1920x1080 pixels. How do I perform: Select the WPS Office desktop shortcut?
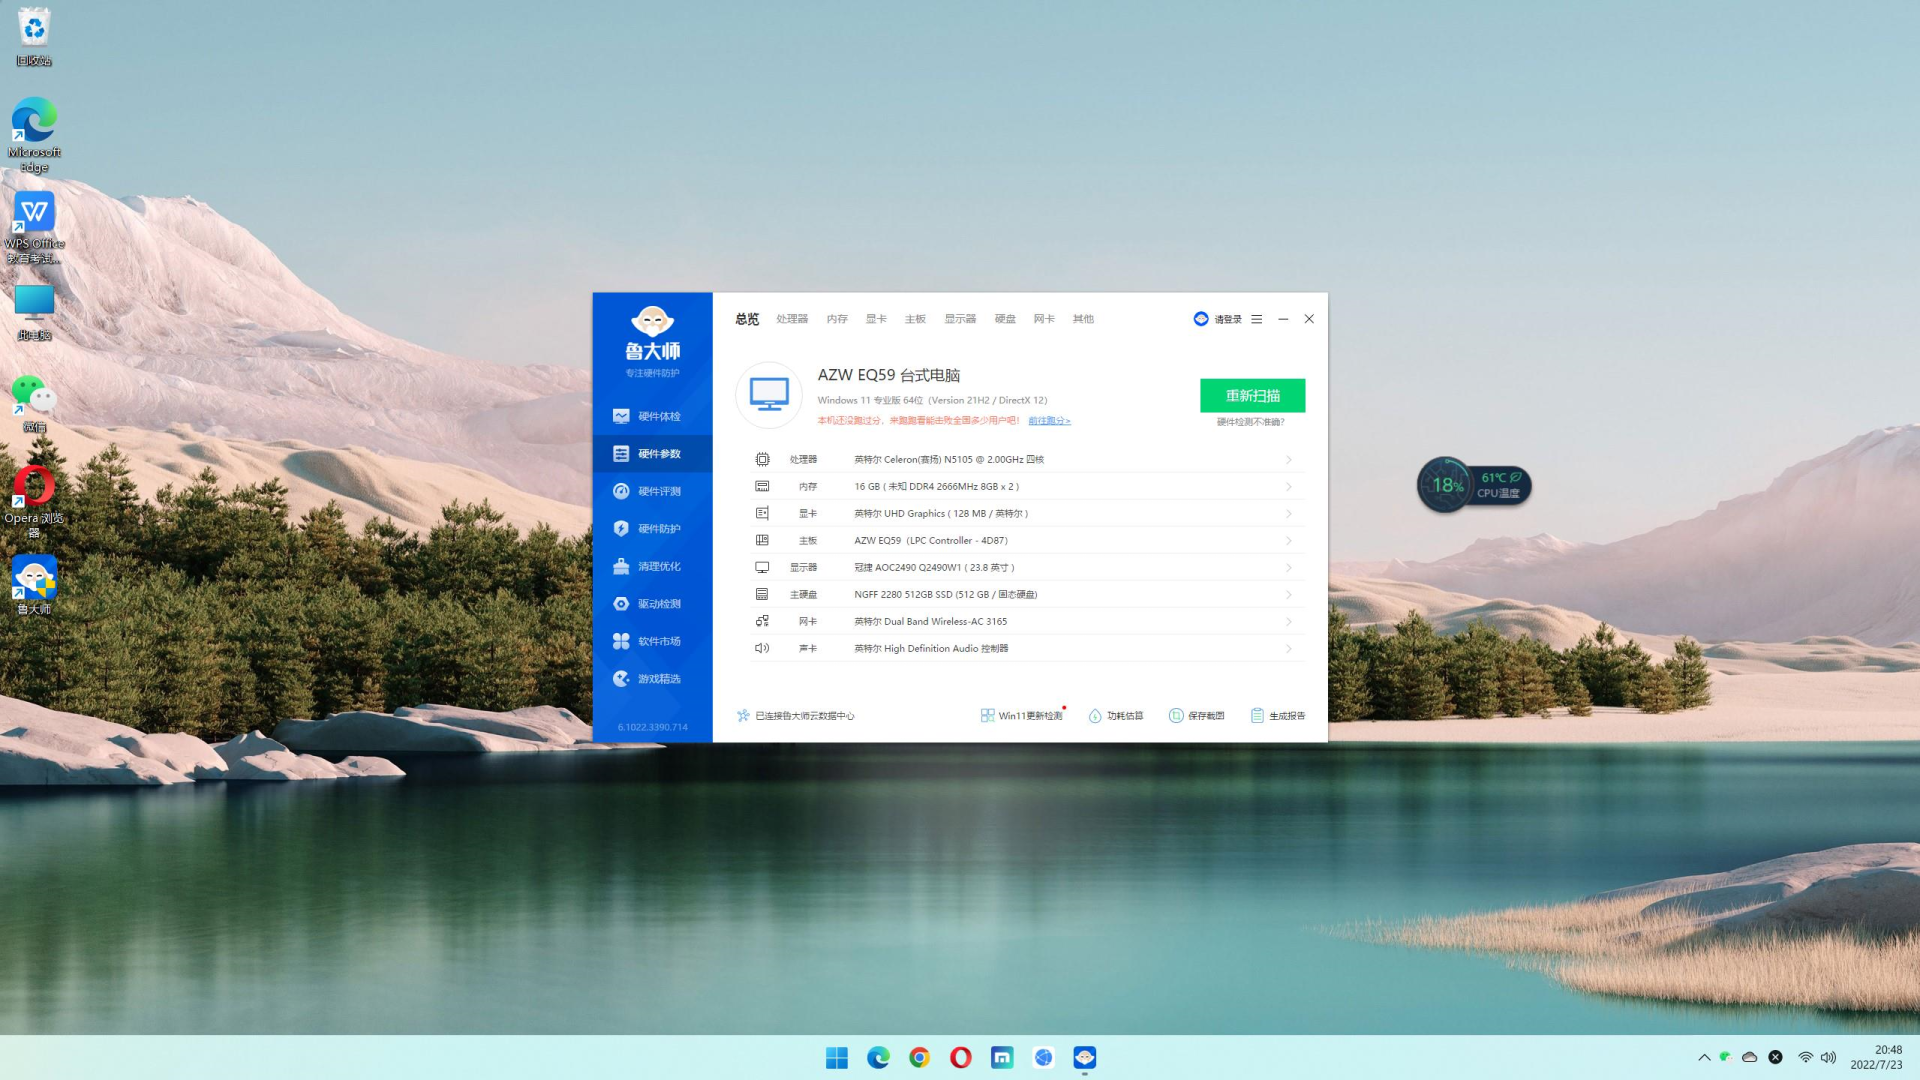[34, 228]
